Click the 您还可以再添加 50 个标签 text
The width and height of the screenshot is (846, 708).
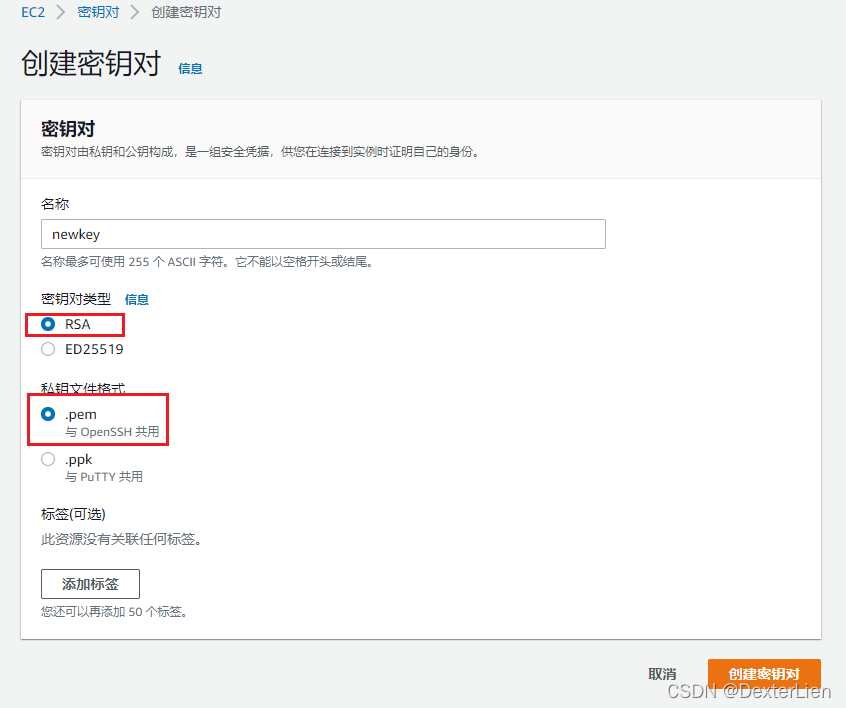[114, 612]
